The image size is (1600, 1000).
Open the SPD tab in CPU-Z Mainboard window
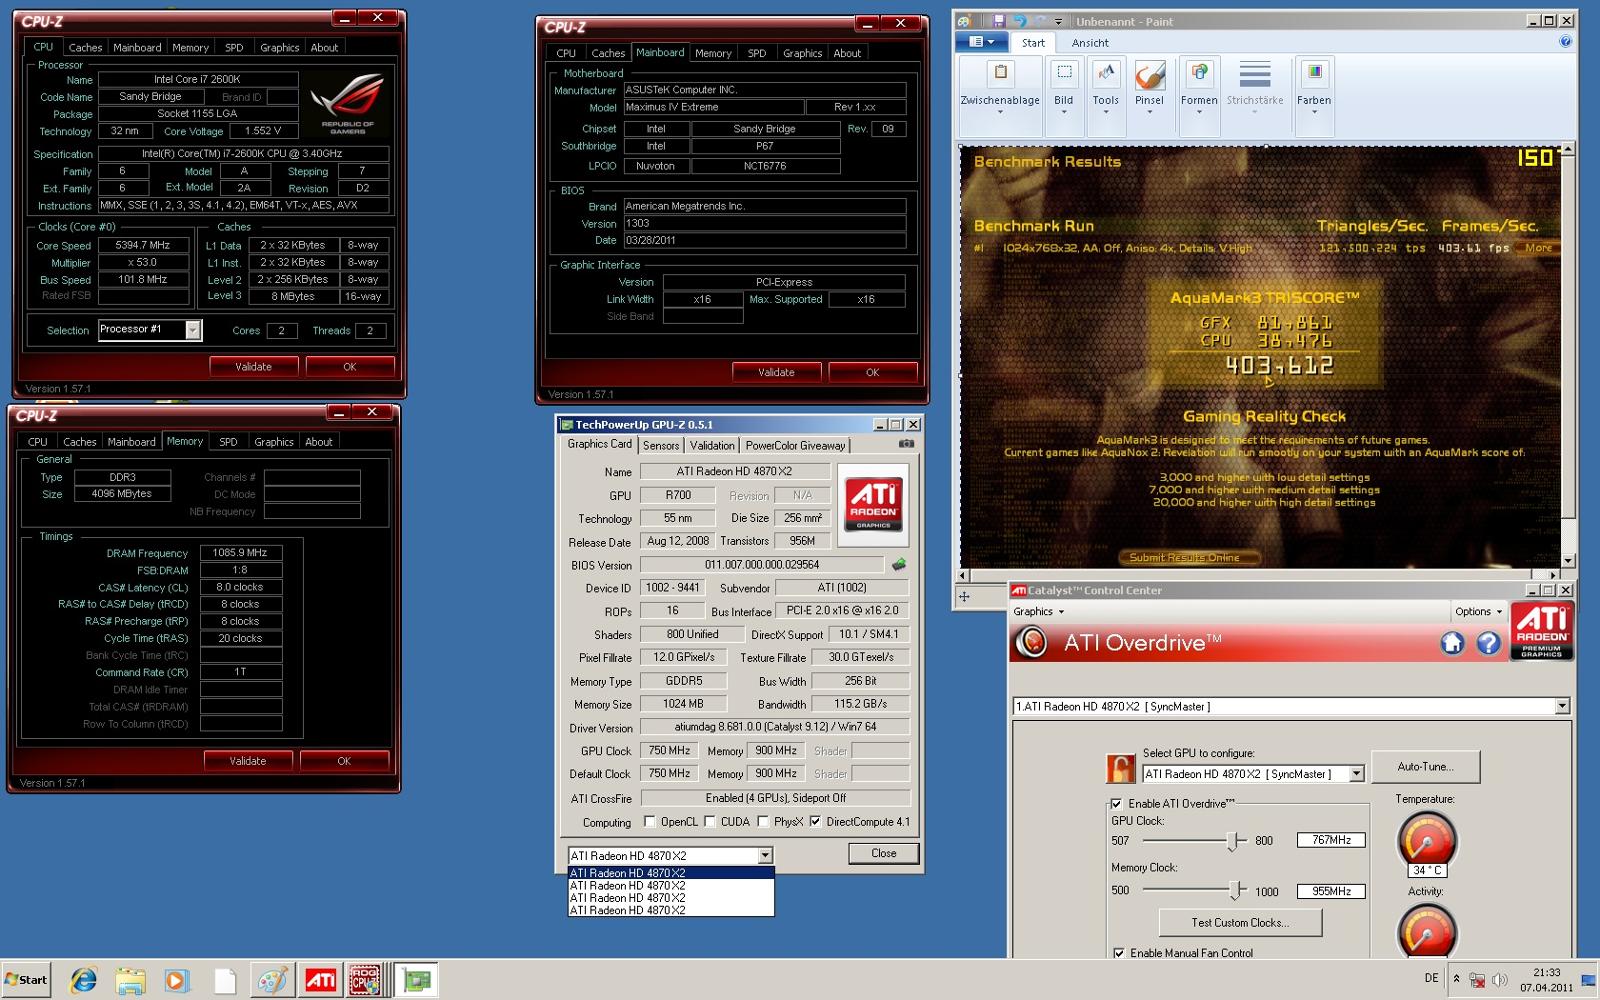tap(757, 53)
